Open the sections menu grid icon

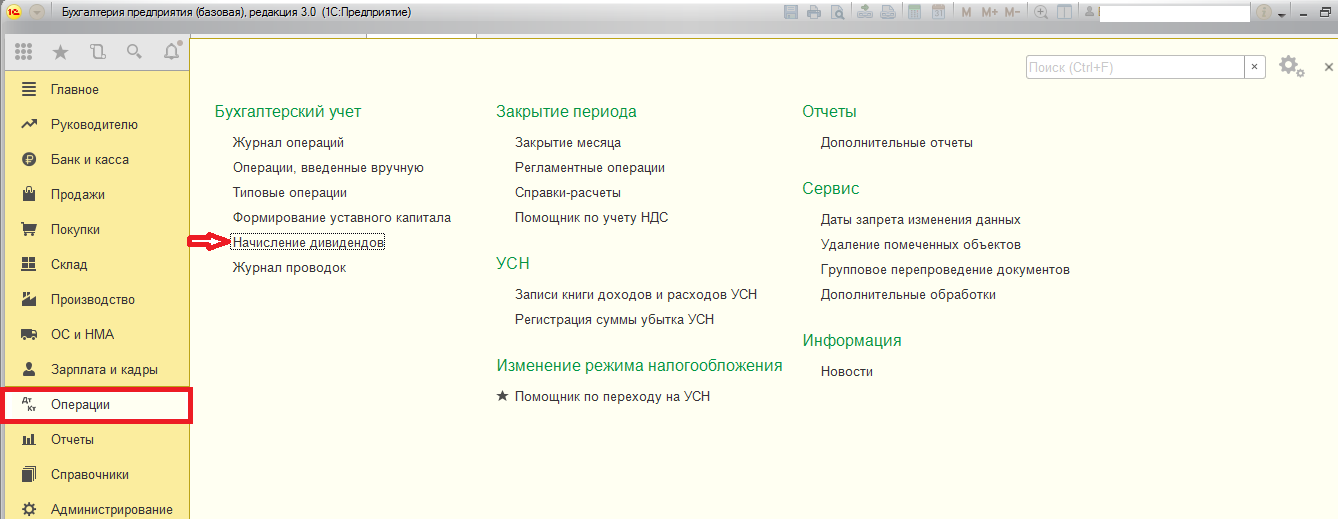(23, 52)
